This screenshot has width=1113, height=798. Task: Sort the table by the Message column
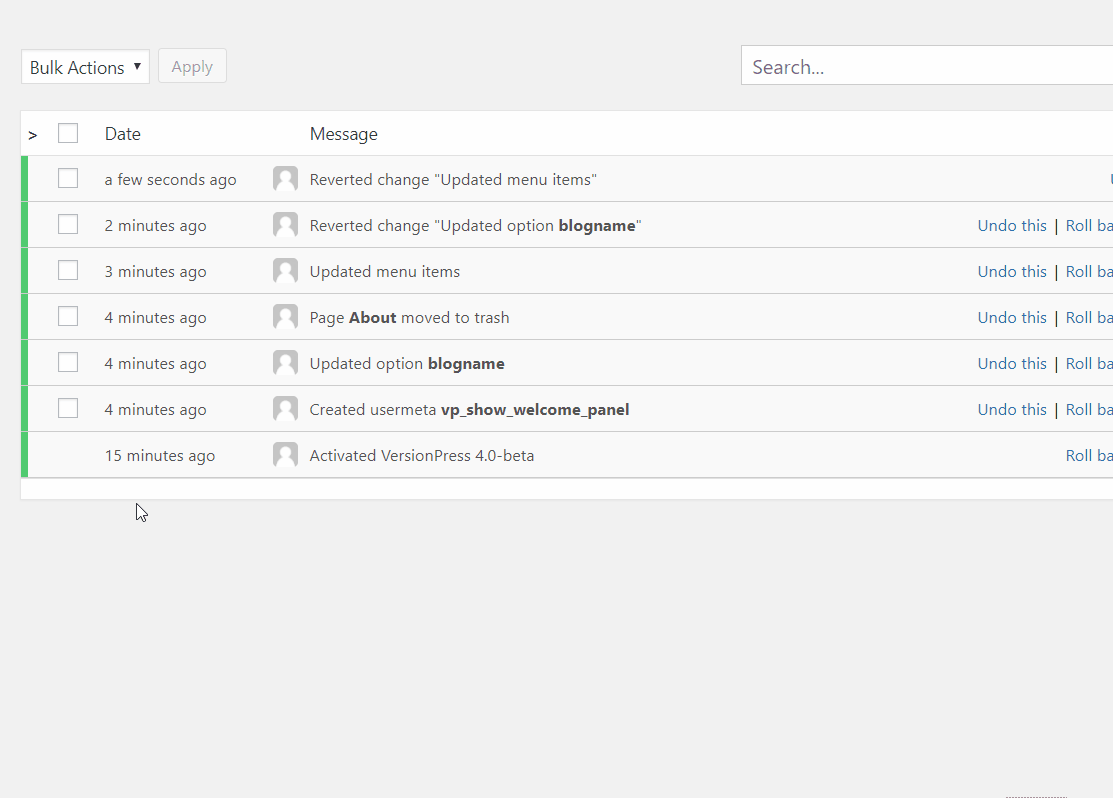click(343, 133)
